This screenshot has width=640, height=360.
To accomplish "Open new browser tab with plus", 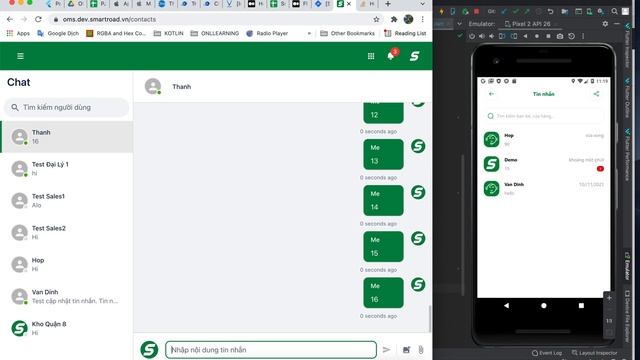I will click(x=388, y=4).
